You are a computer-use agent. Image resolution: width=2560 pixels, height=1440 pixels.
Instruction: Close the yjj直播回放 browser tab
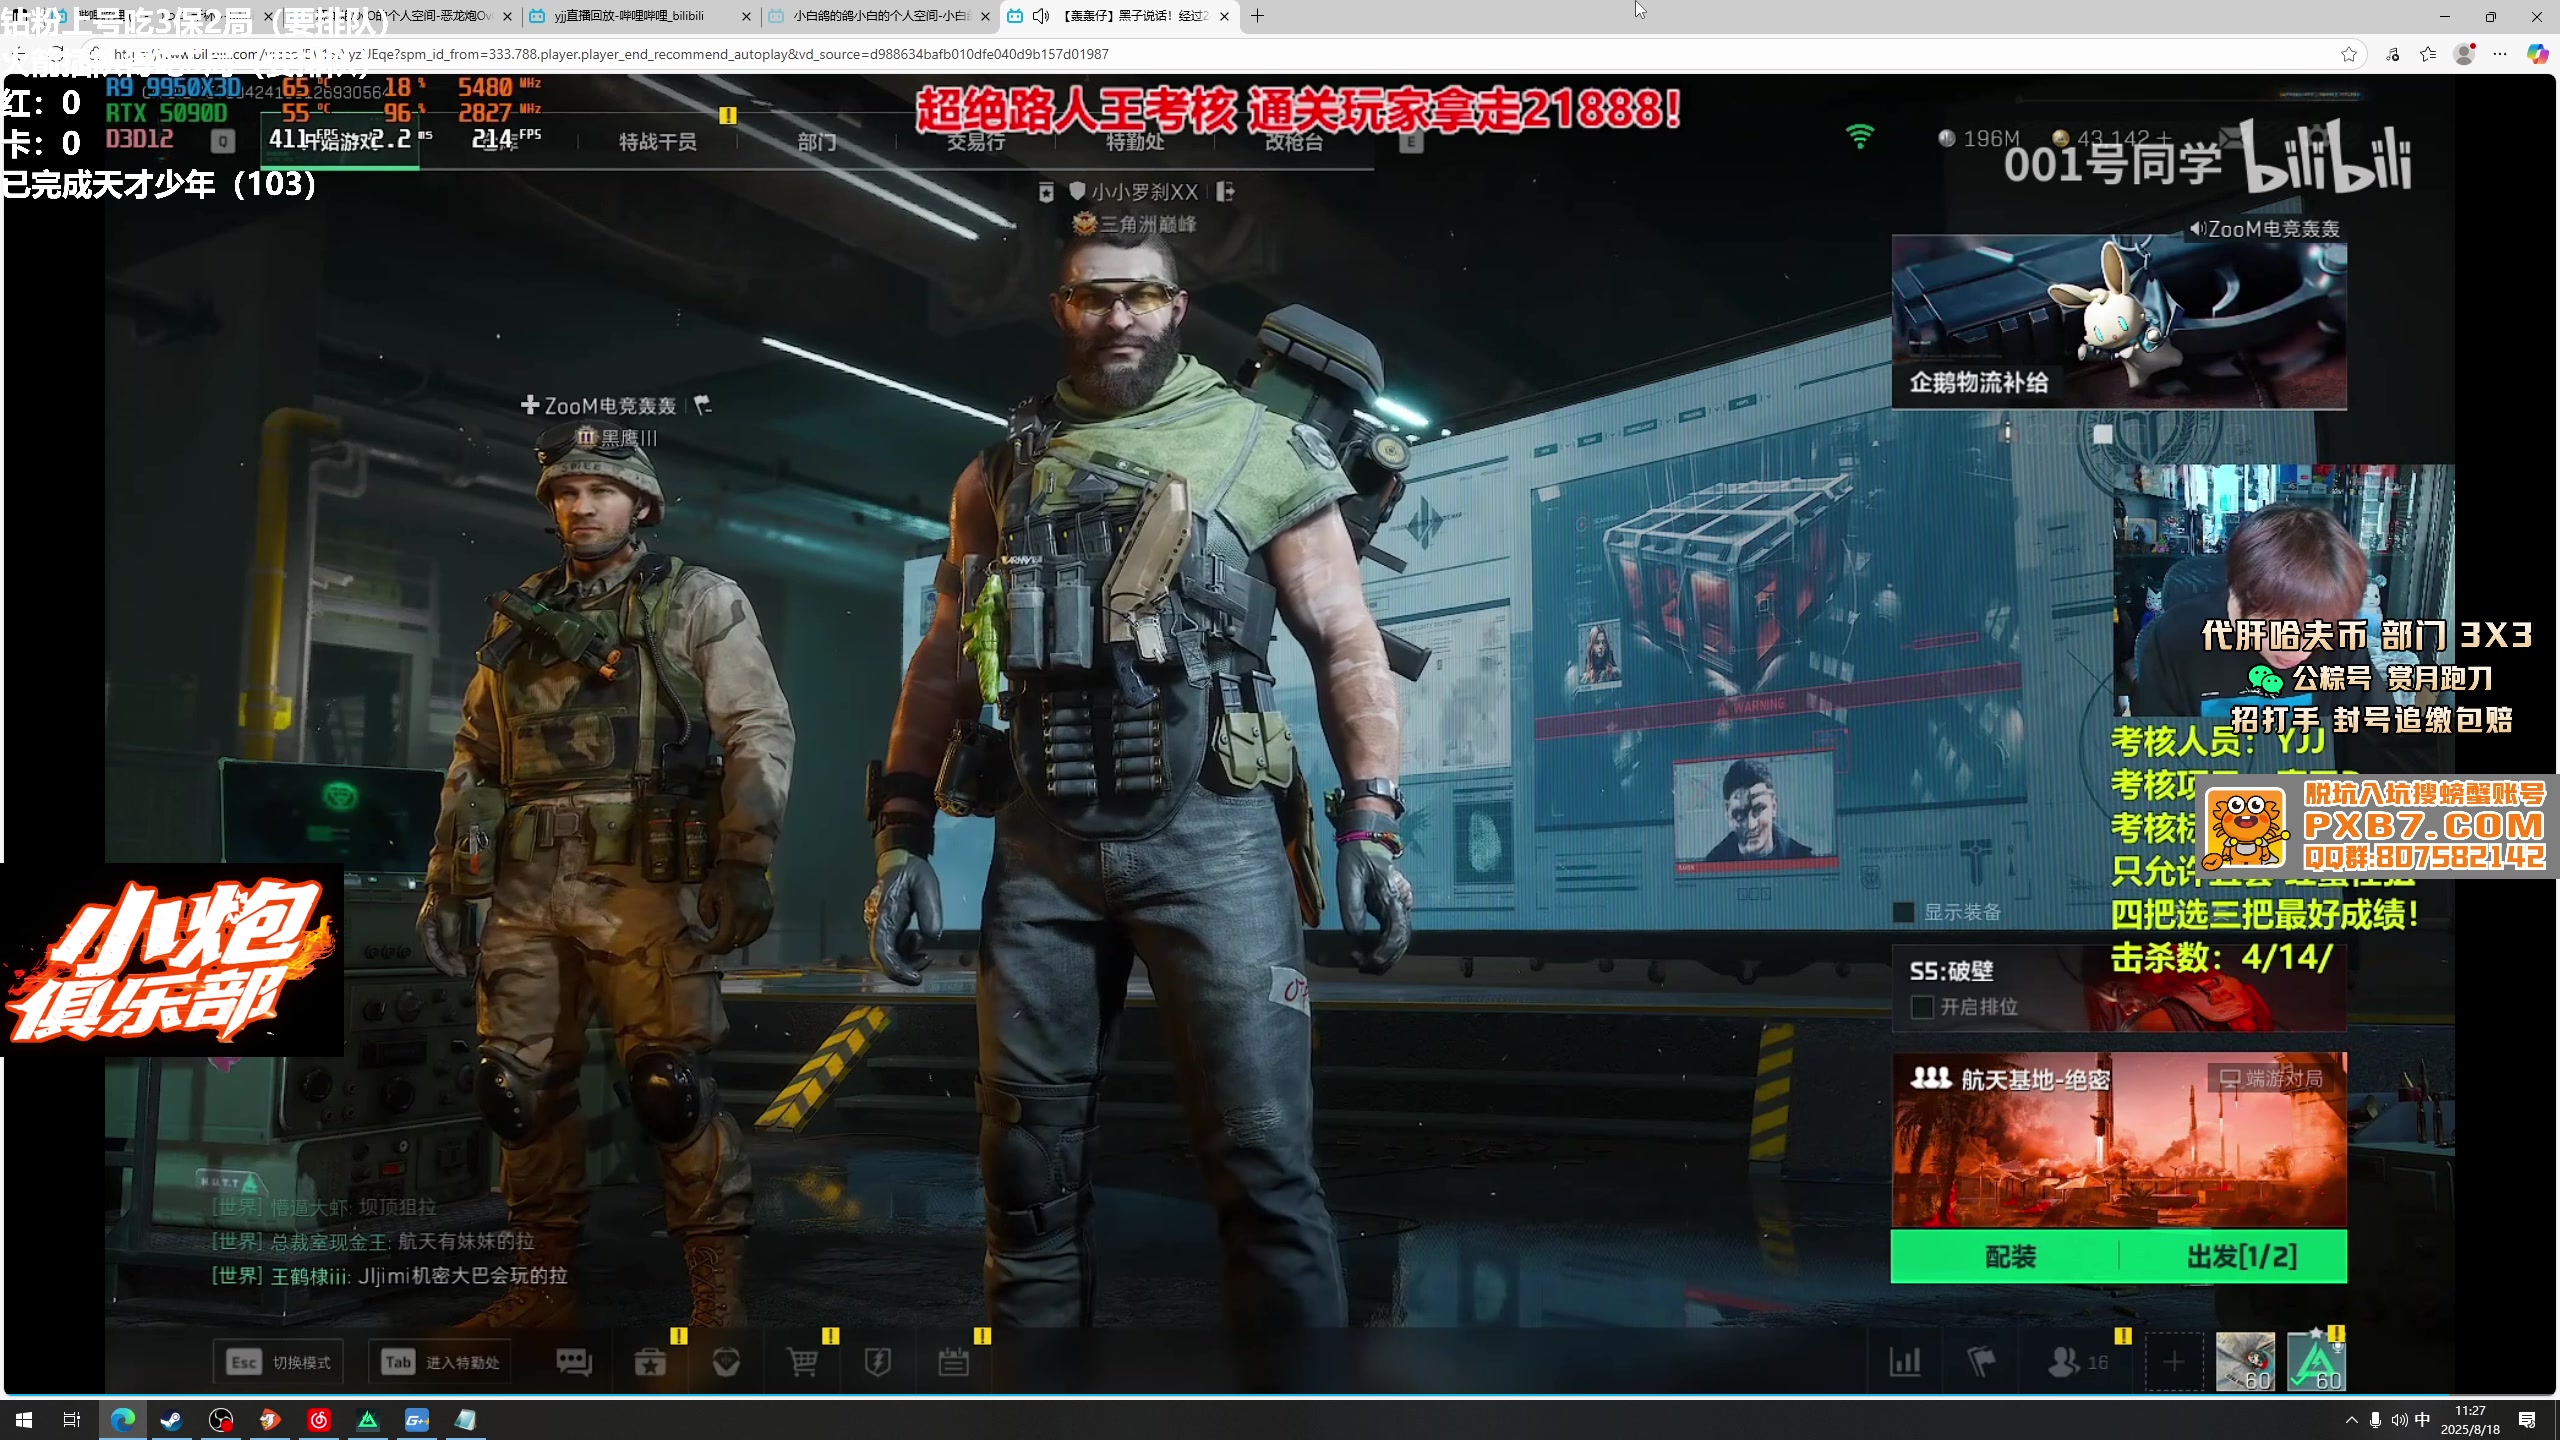[x=746, y=16]
